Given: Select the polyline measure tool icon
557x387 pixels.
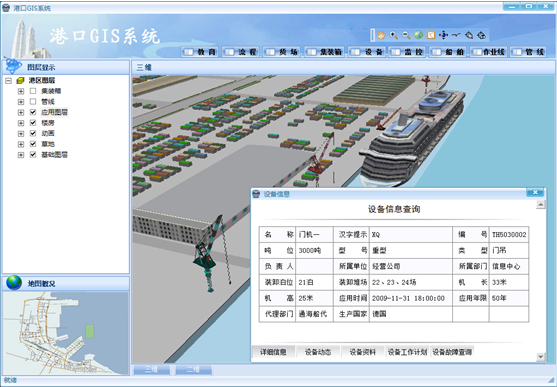Looking at the screenshot, I should [x=456, y=35].
